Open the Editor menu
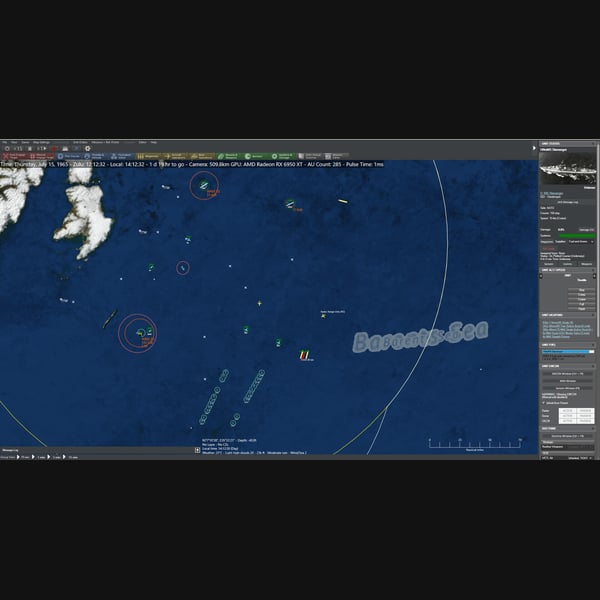 click(x=142, y=142)
